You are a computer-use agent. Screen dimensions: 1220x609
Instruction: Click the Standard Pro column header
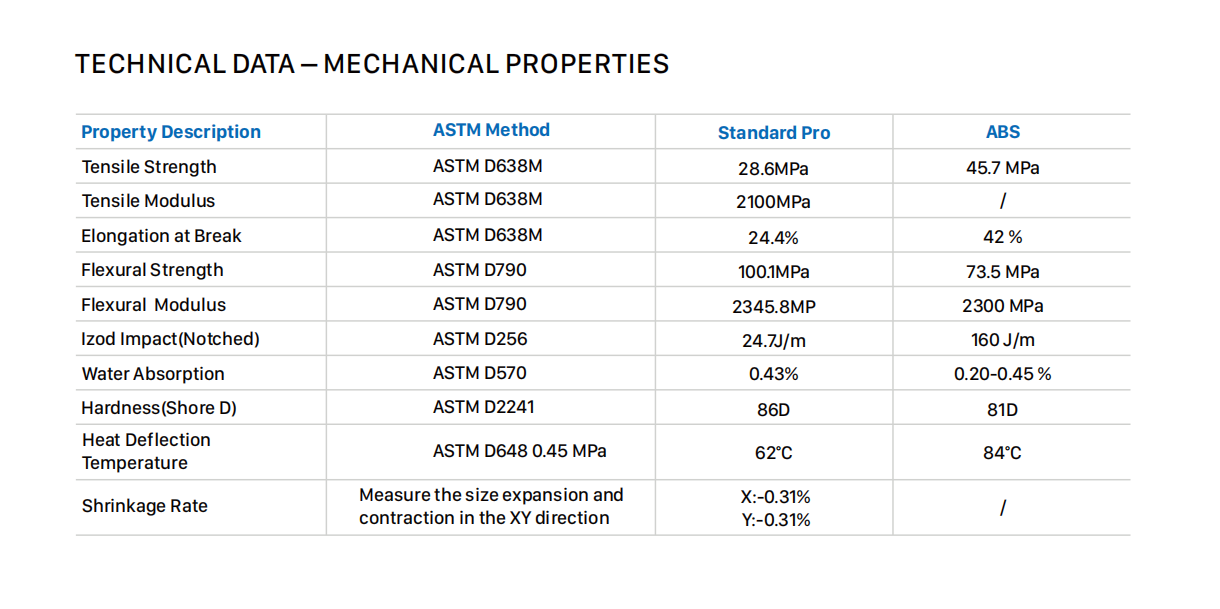coord(774,133)
